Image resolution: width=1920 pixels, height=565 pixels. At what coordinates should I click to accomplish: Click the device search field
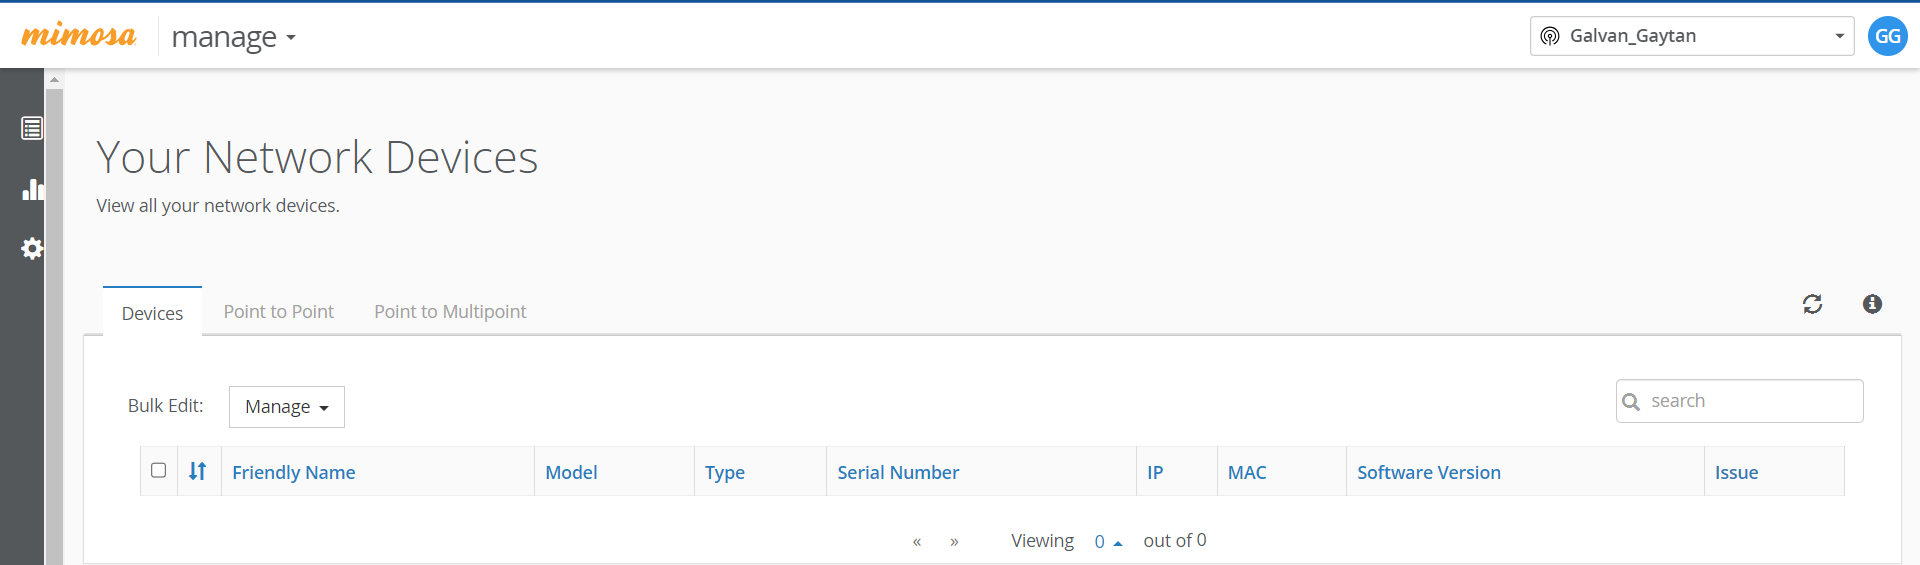(1750, 401)
